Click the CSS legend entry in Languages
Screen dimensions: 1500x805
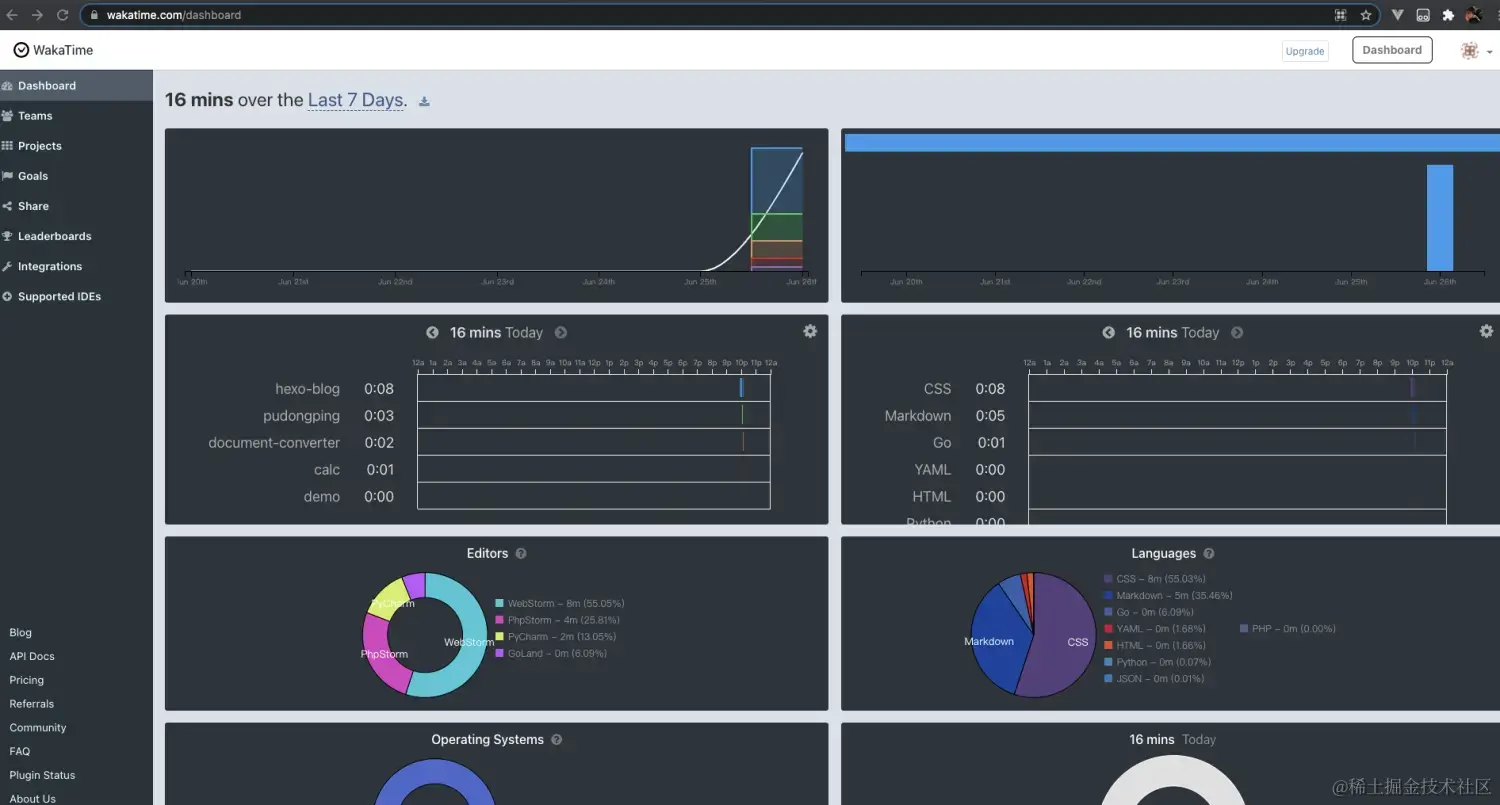point(1155,579)
